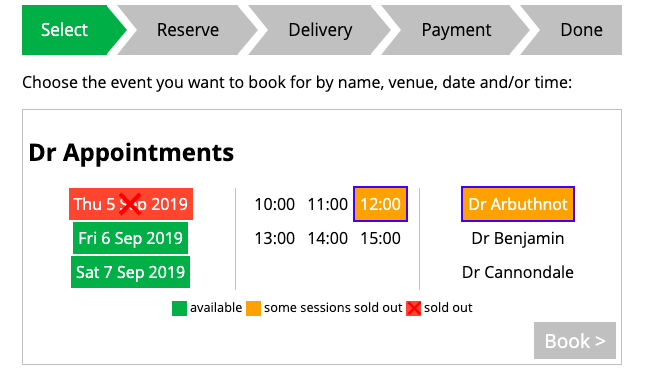
Task: Select Dr Arbuthnot venue option
Action: tap(518, 204)
